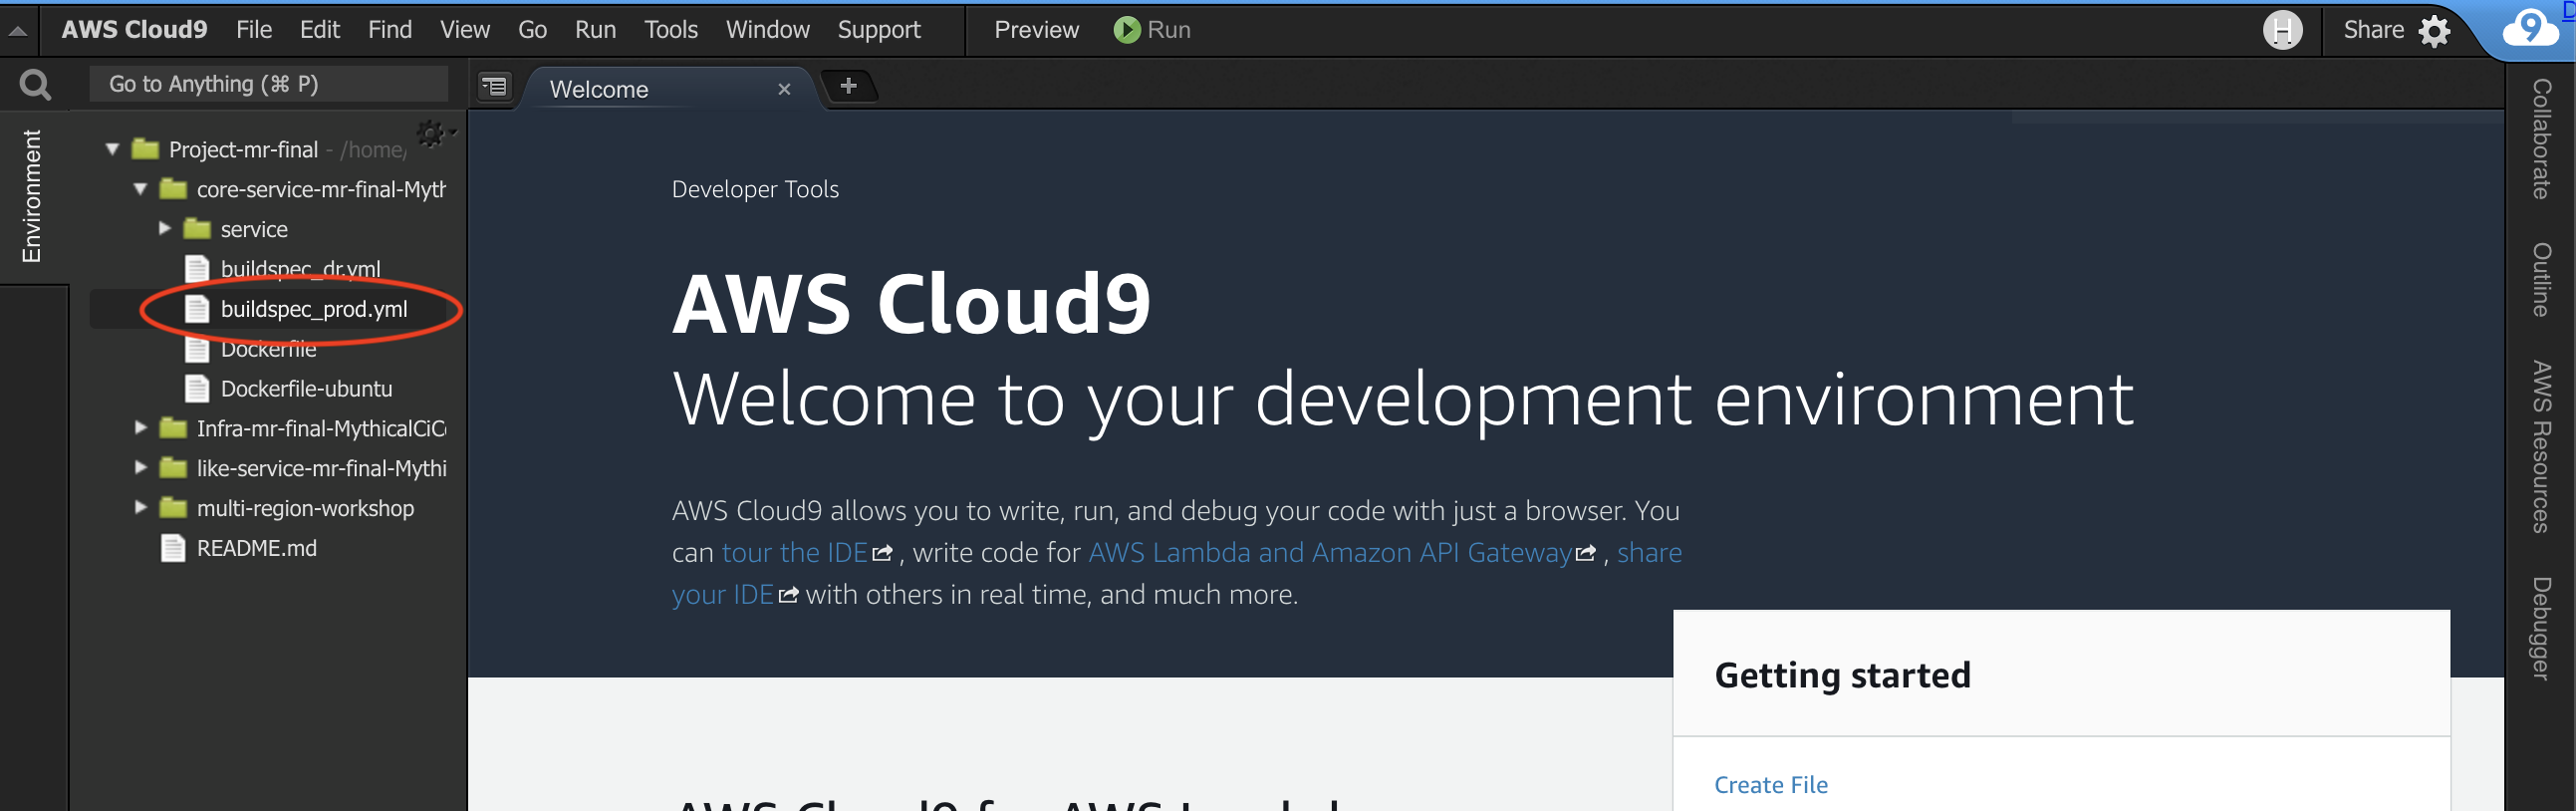Click the Cloud9 logo icon
Viewport: 2576px width, 811px height.
click(2529, 28)
